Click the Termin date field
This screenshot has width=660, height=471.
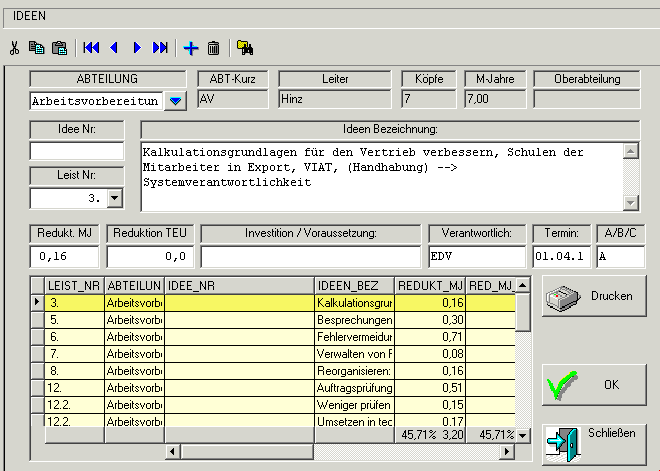(x=561, y=256)
